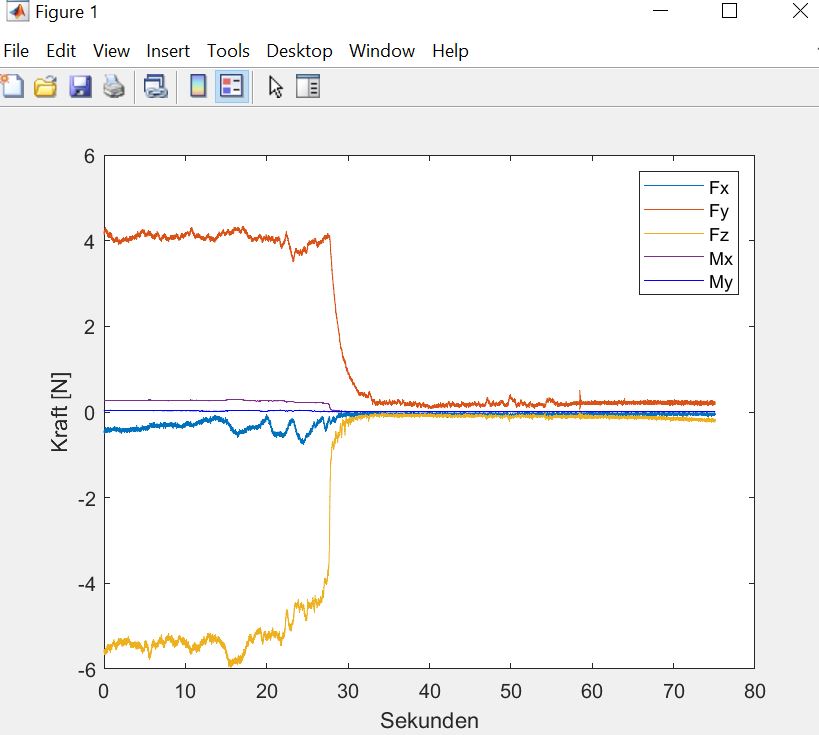Click the New Figure toolbar icon

(12, 87)
